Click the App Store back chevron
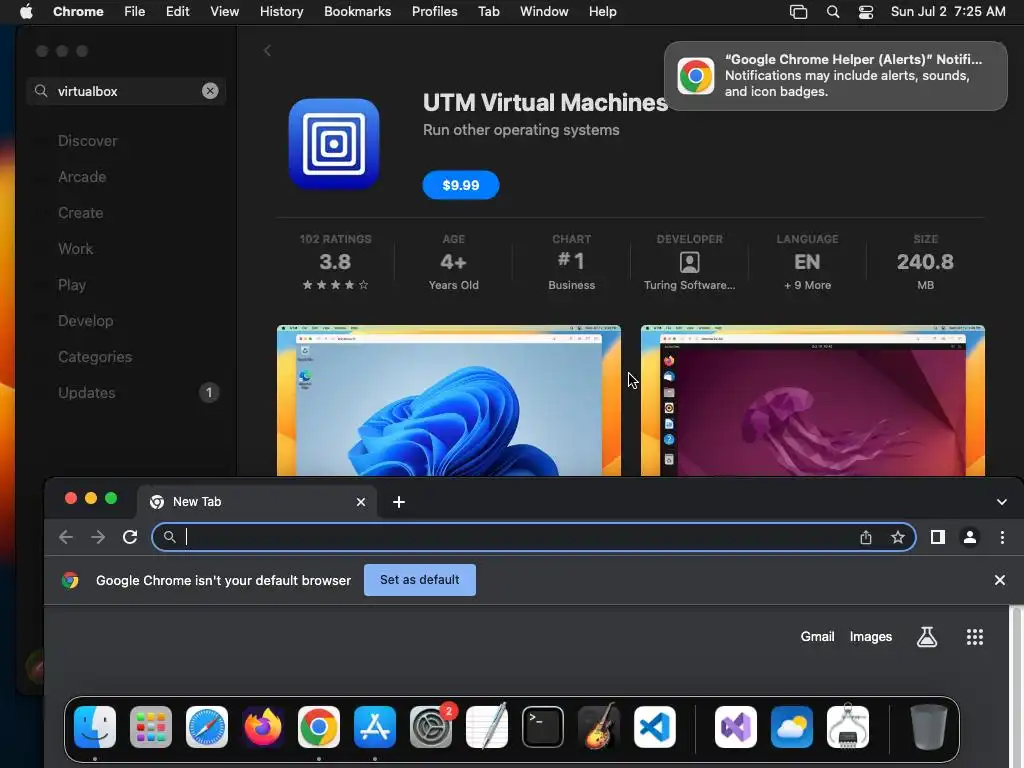Screen dimensions: 1024x768 pos(267,50)
